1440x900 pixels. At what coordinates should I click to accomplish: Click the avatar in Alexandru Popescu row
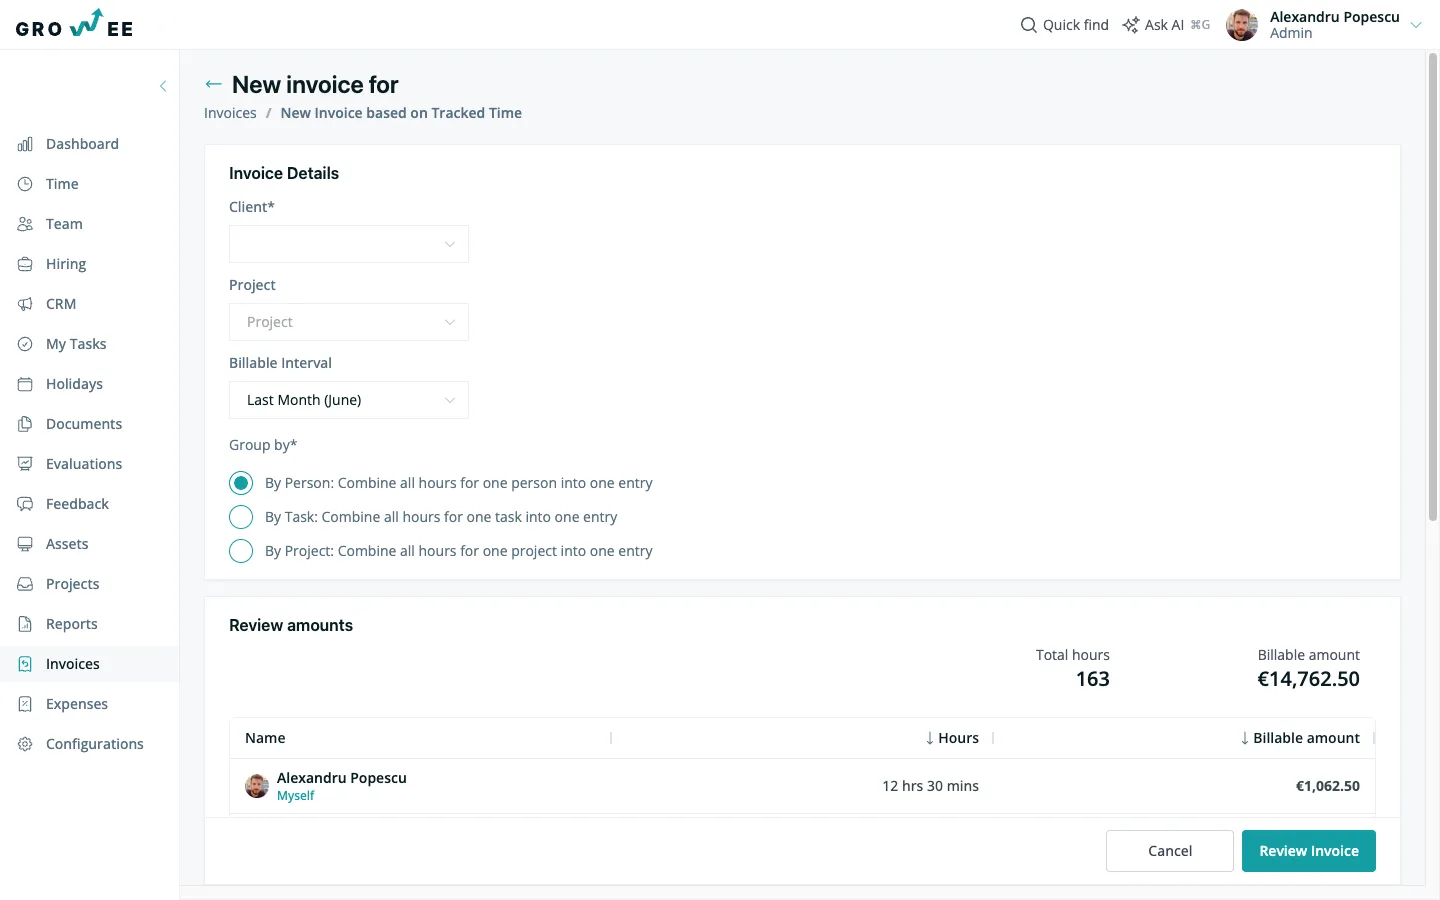257,786
